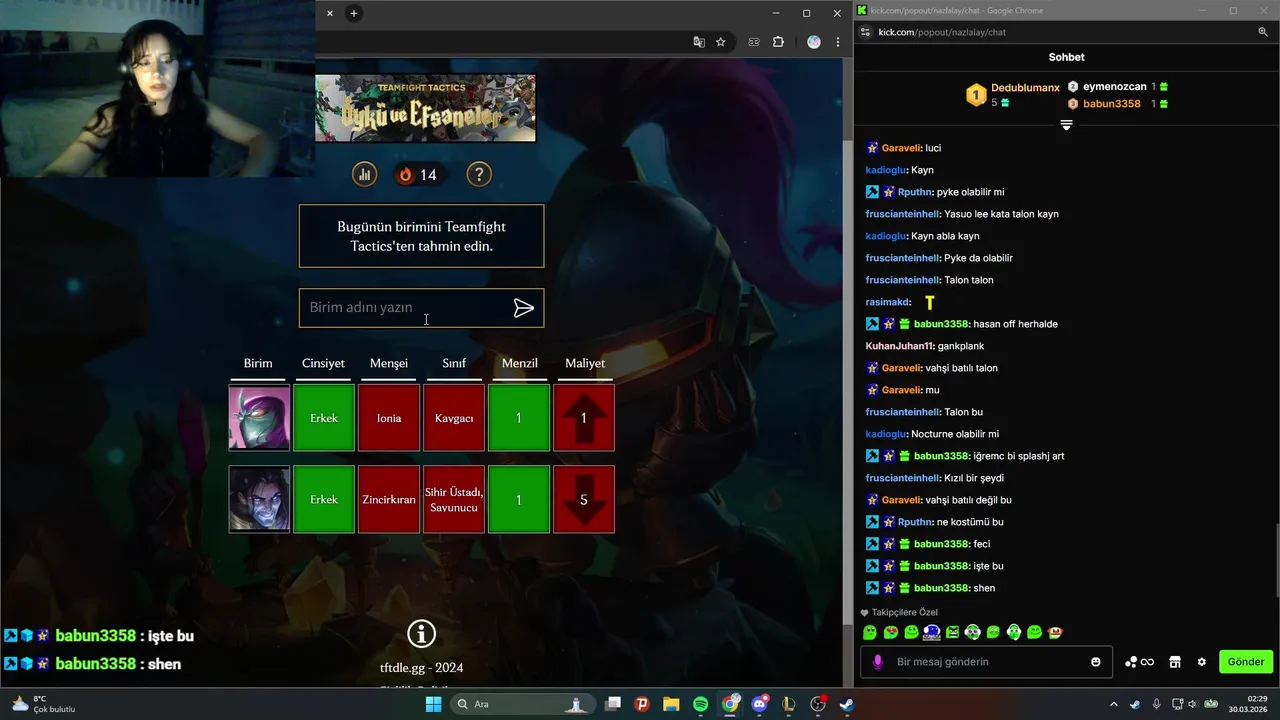1280x720 pixels.
Task: Open a new browser tab with plus
Action: pyautogui.click(x=353, y=13)
